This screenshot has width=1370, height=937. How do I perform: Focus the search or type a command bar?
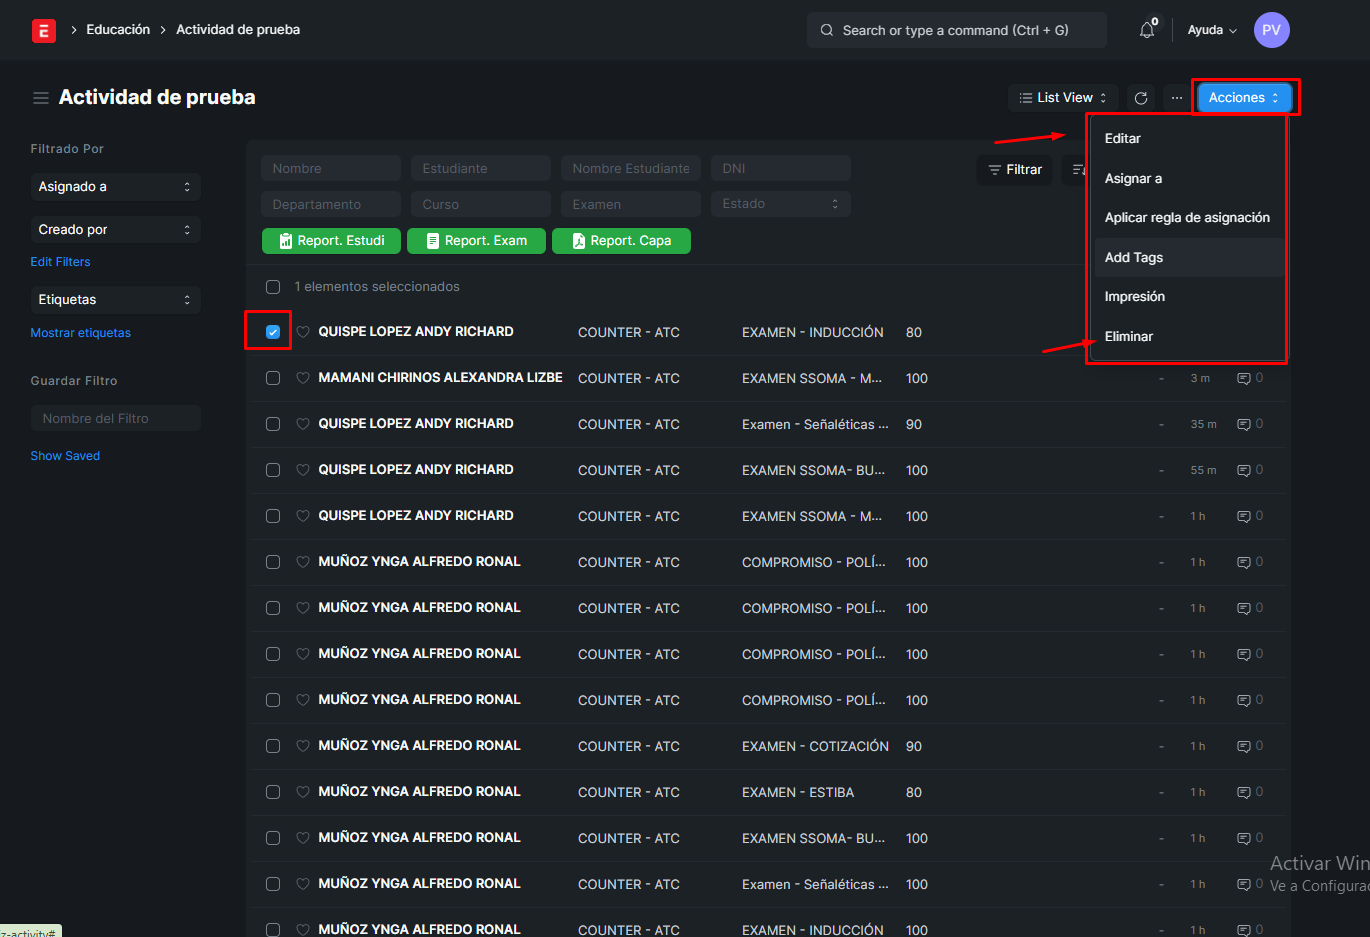(x=956, y=30)
